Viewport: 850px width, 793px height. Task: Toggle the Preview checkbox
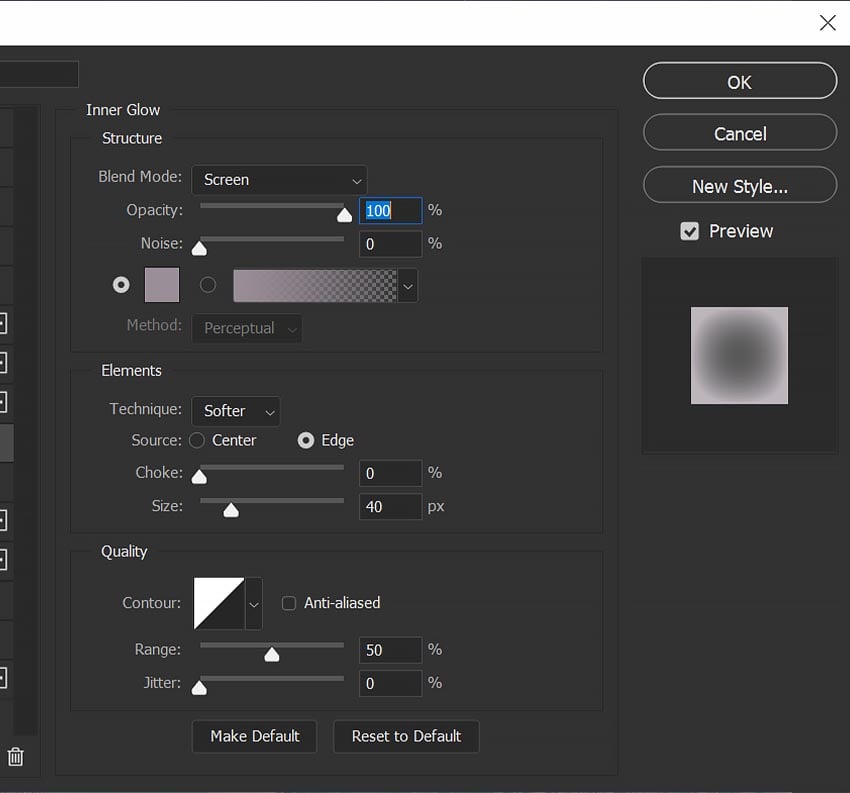coord(690,231)
